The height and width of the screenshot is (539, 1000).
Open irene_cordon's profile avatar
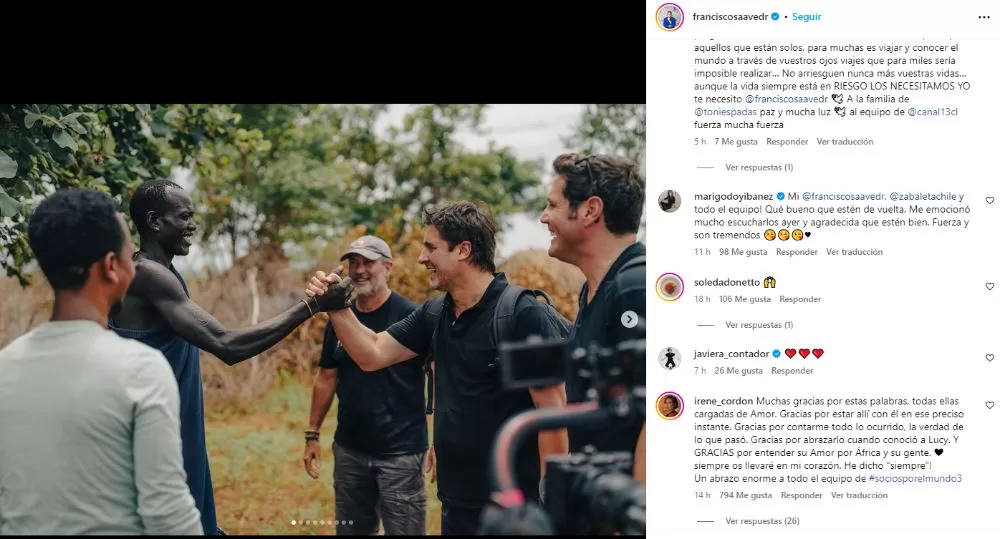click(x=670, y=405)
